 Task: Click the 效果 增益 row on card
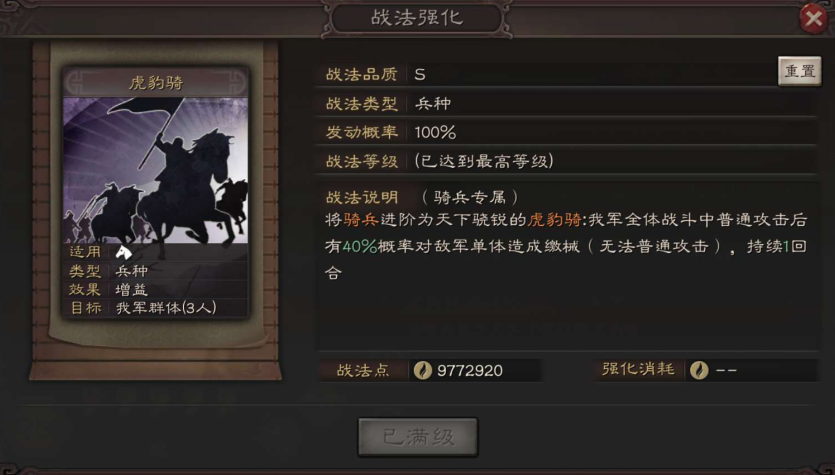click(x=155, y=290)
